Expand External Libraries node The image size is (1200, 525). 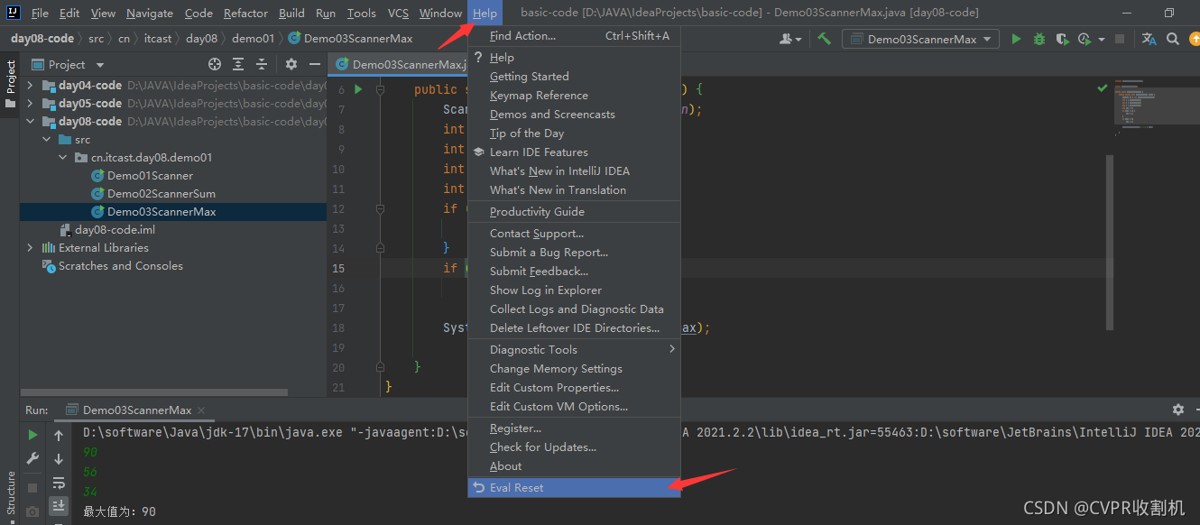coord(30,248)
